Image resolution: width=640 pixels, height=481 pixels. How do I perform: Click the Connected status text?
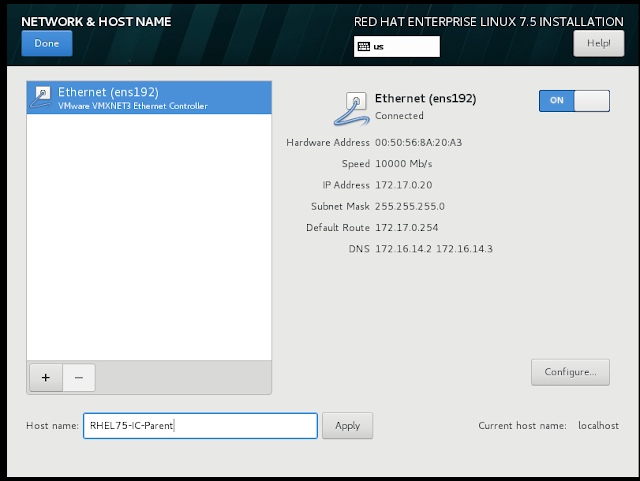point(399,116)
